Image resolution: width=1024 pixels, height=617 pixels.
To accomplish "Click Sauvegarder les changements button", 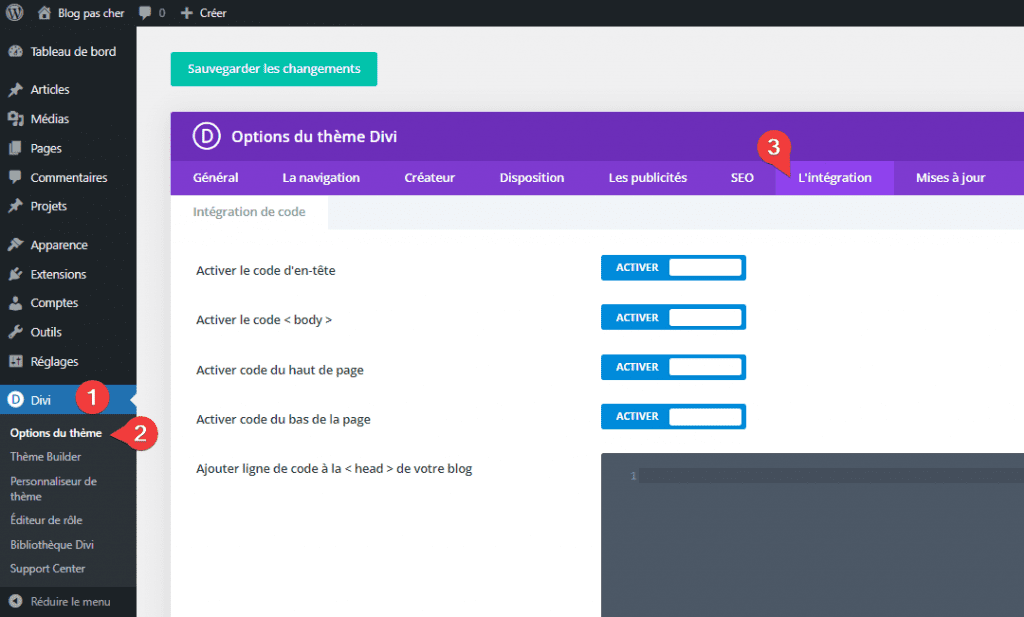I will 274,69.
